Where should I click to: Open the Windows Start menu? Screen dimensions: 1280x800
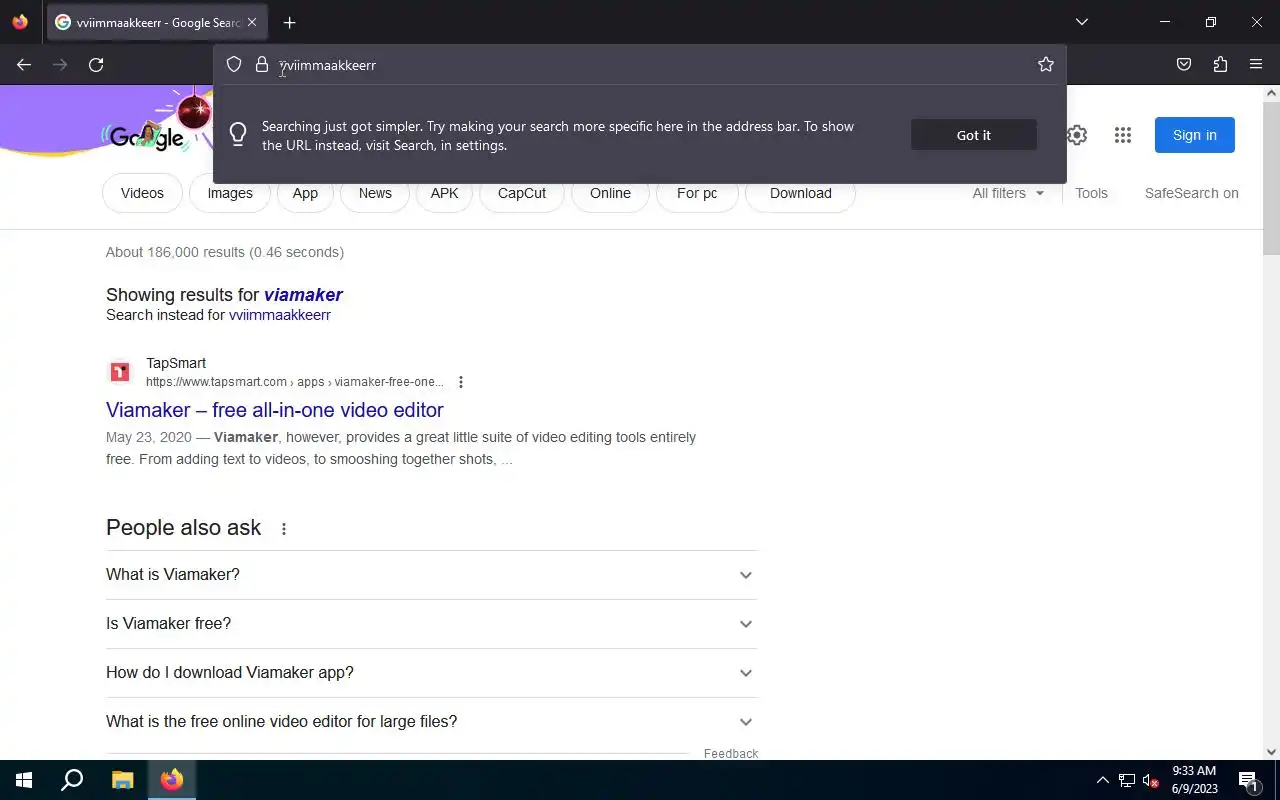(x=24, y=780)
